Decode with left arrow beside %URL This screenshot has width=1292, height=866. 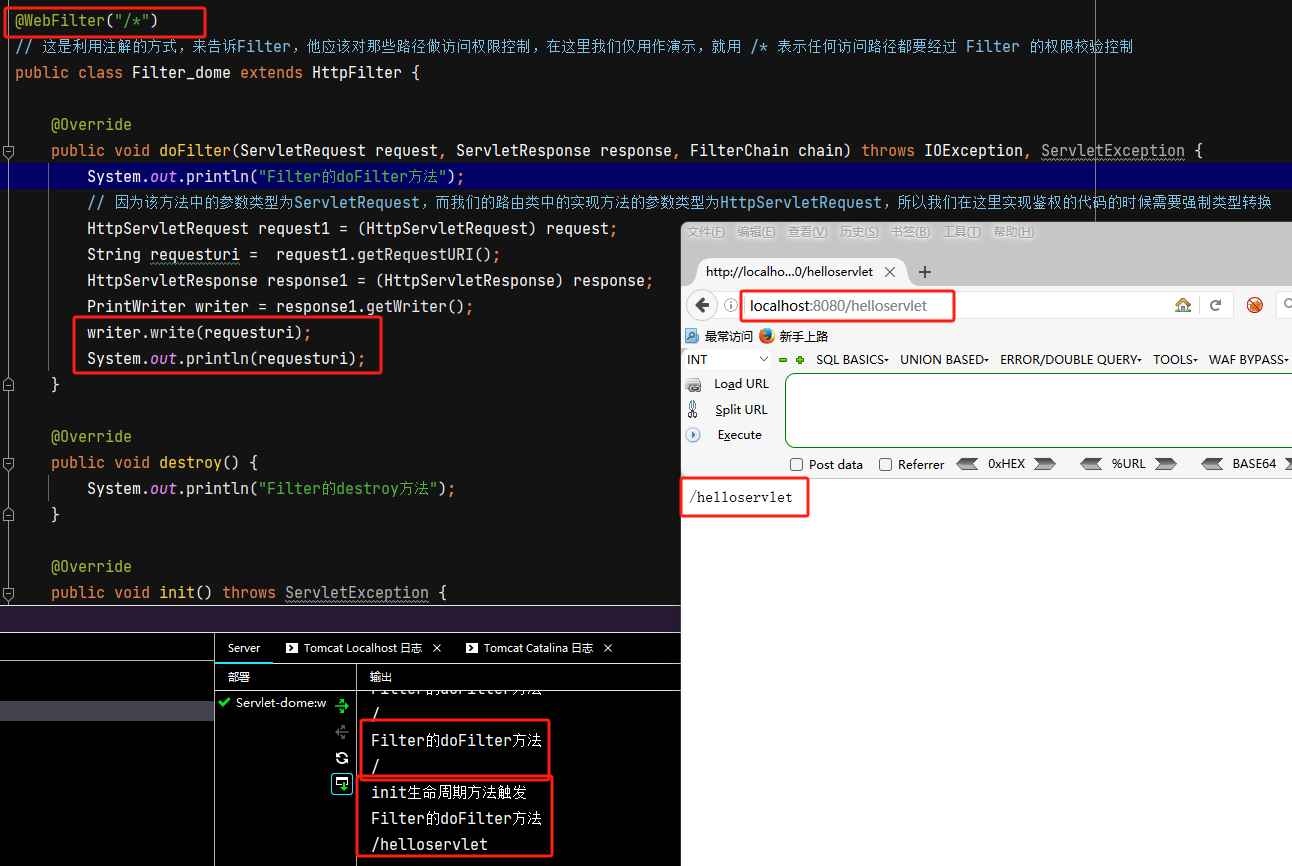(x=1092, y=464)
